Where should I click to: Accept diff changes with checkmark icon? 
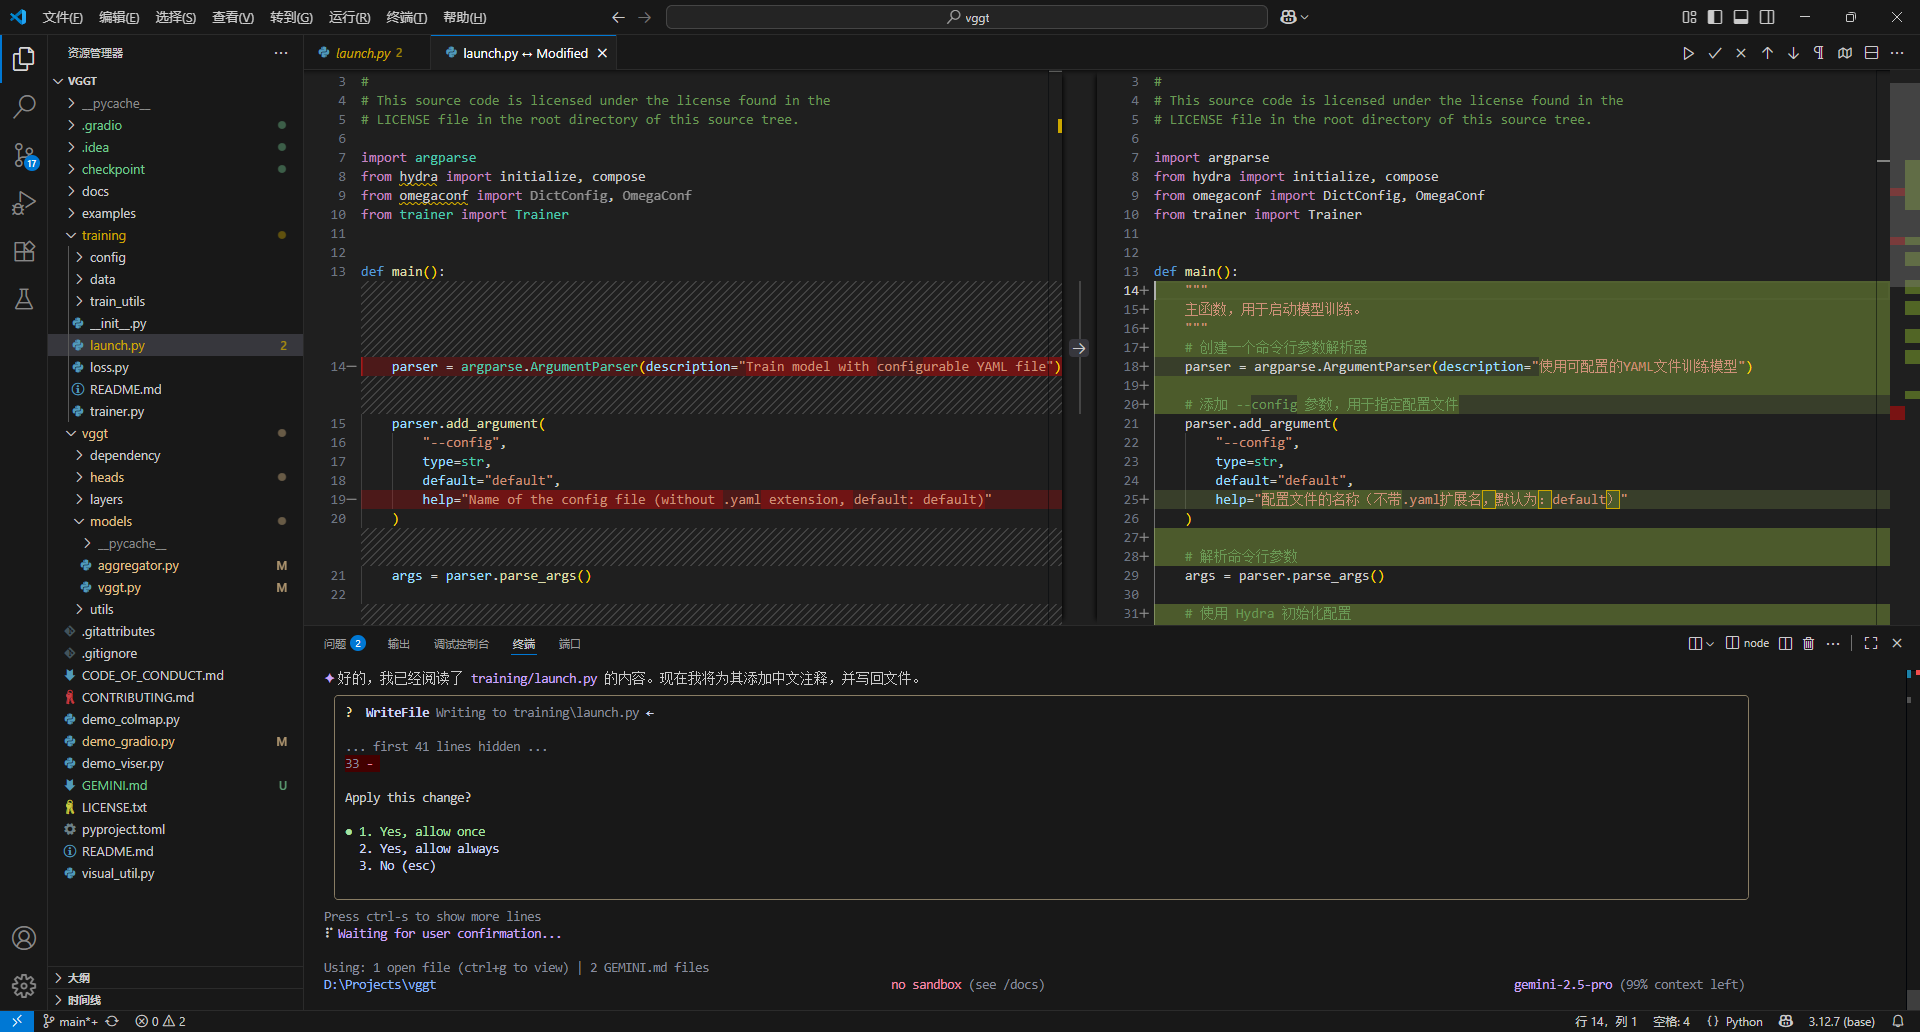pos(1715,53)
